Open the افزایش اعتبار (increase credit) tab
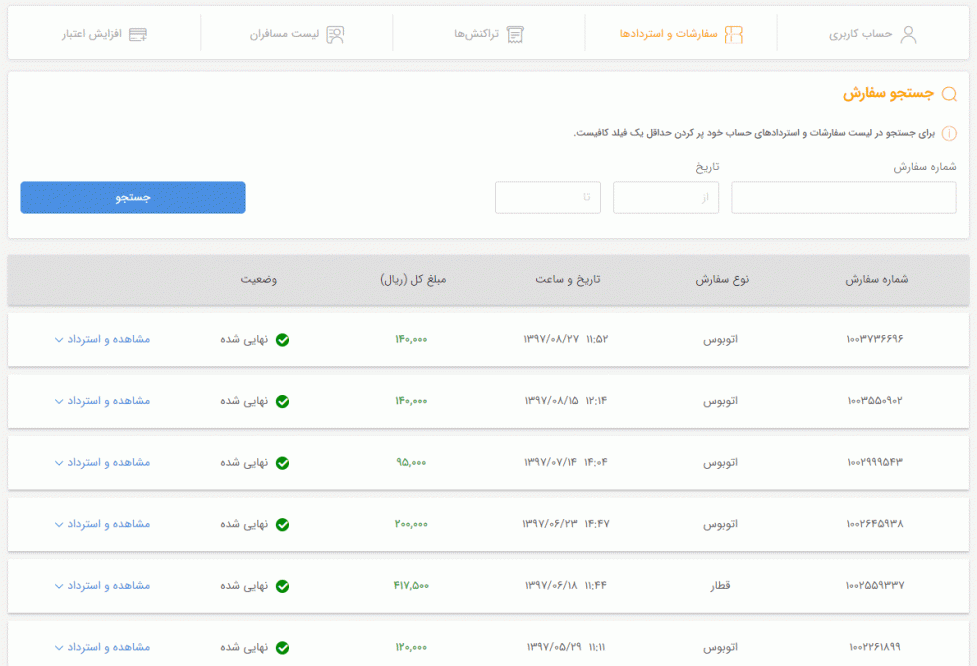This screenshot has width=977, height=666. pos(104,34)
